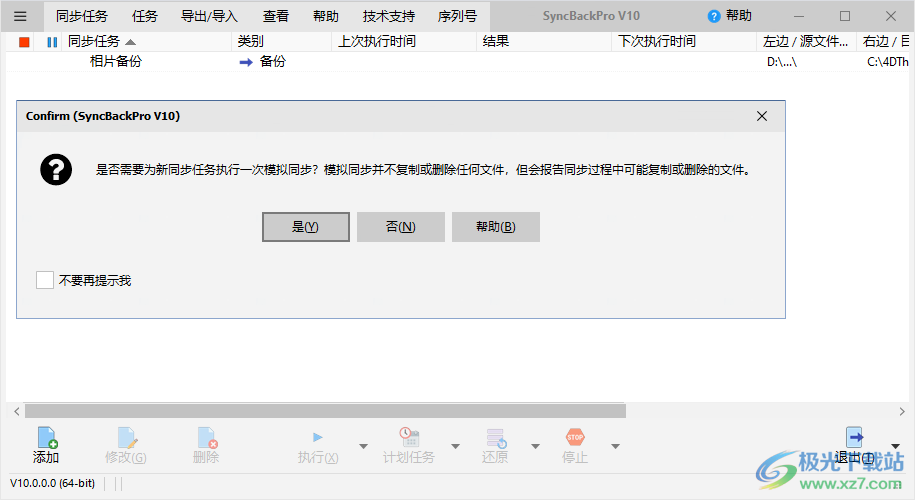This screenshot has height=500, width=915.
Task: Click the 执行(X) run icon
Action: point(317,438)
